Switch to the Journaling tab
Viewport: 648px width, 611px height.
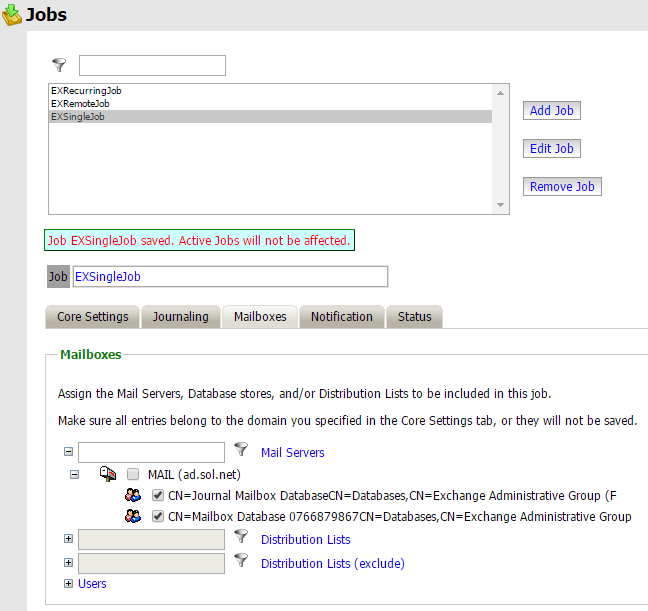[x=181, y=317]
